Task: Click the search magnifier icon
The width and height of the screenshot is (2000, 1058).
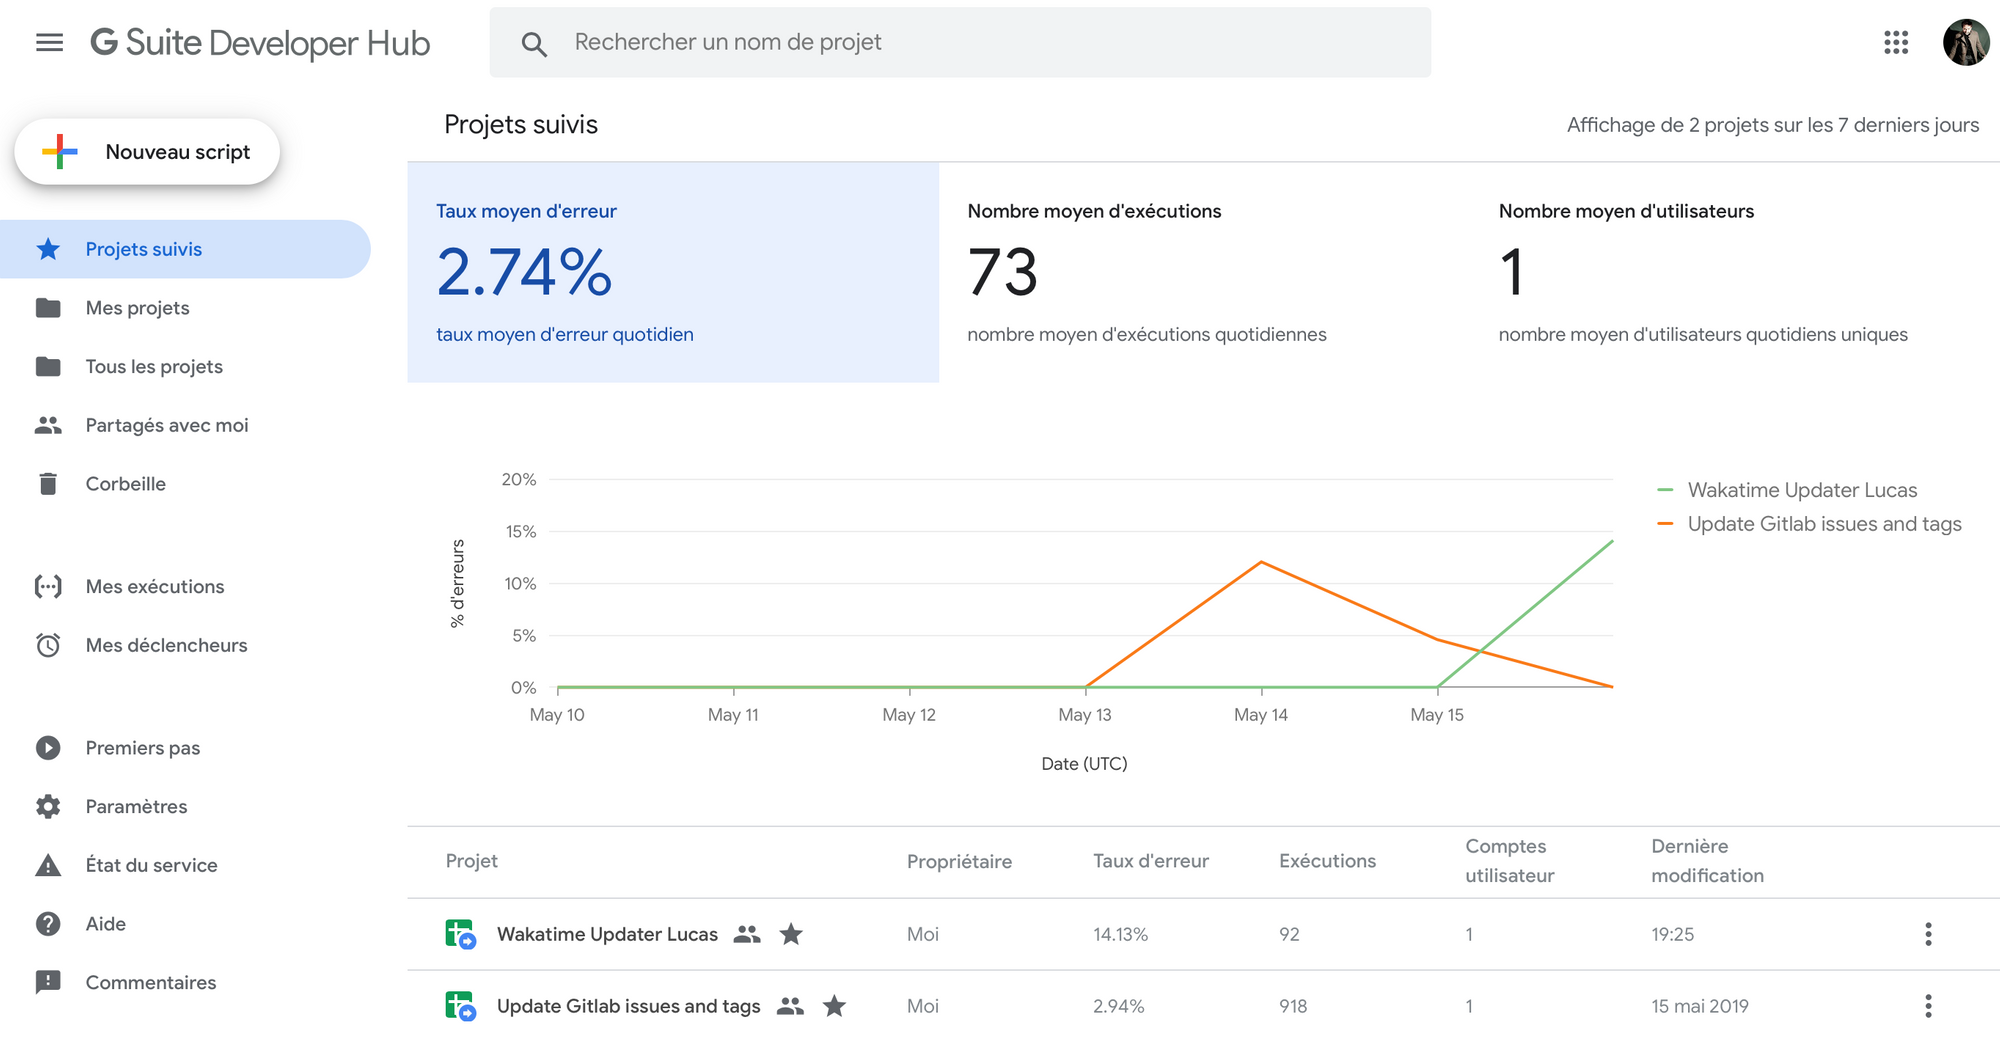Action: (x=534, y=43)
